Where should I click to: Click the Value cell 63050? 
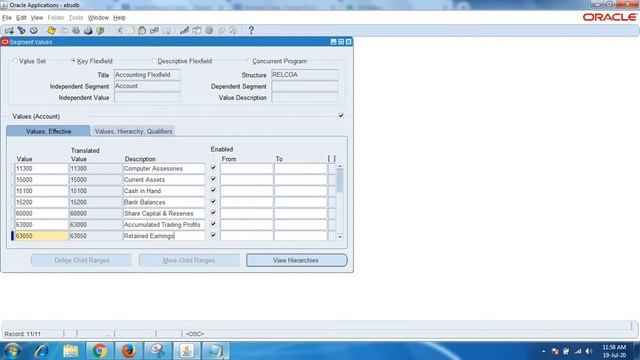click(42, 236)
